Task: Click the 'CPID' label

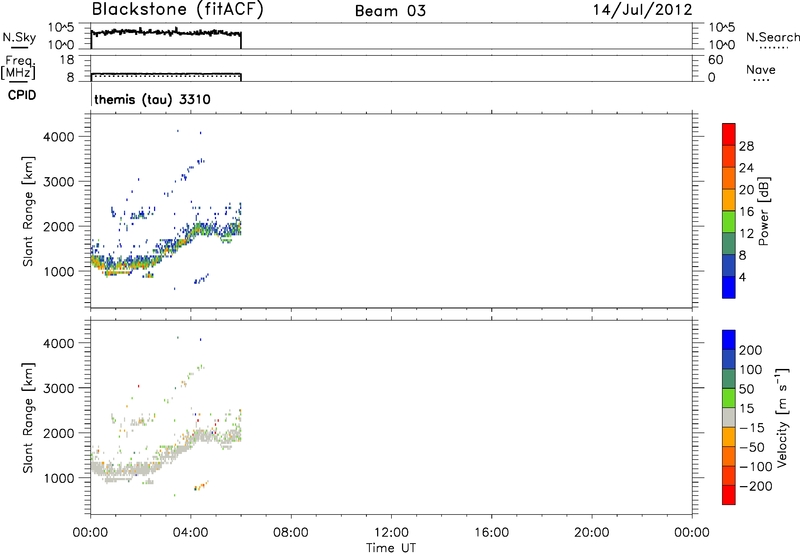Action: tap(22, 95)
